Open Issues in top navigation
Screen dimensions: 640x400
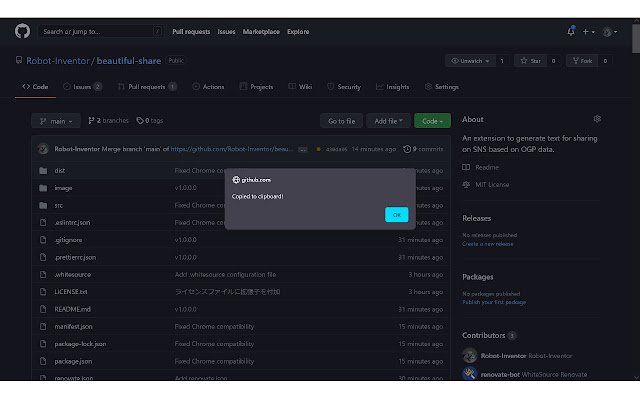226,32
